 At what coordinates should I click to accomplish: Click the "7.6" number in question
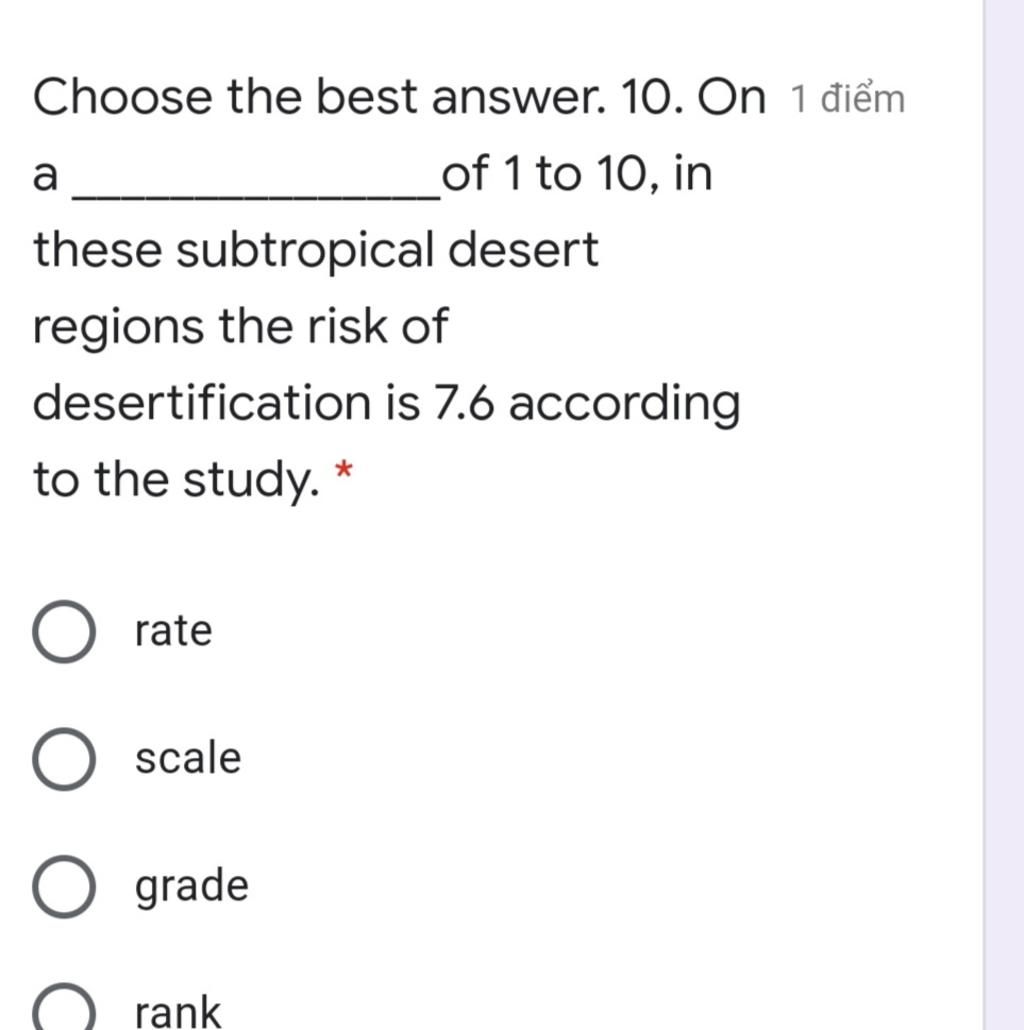[x=464, y=402]
